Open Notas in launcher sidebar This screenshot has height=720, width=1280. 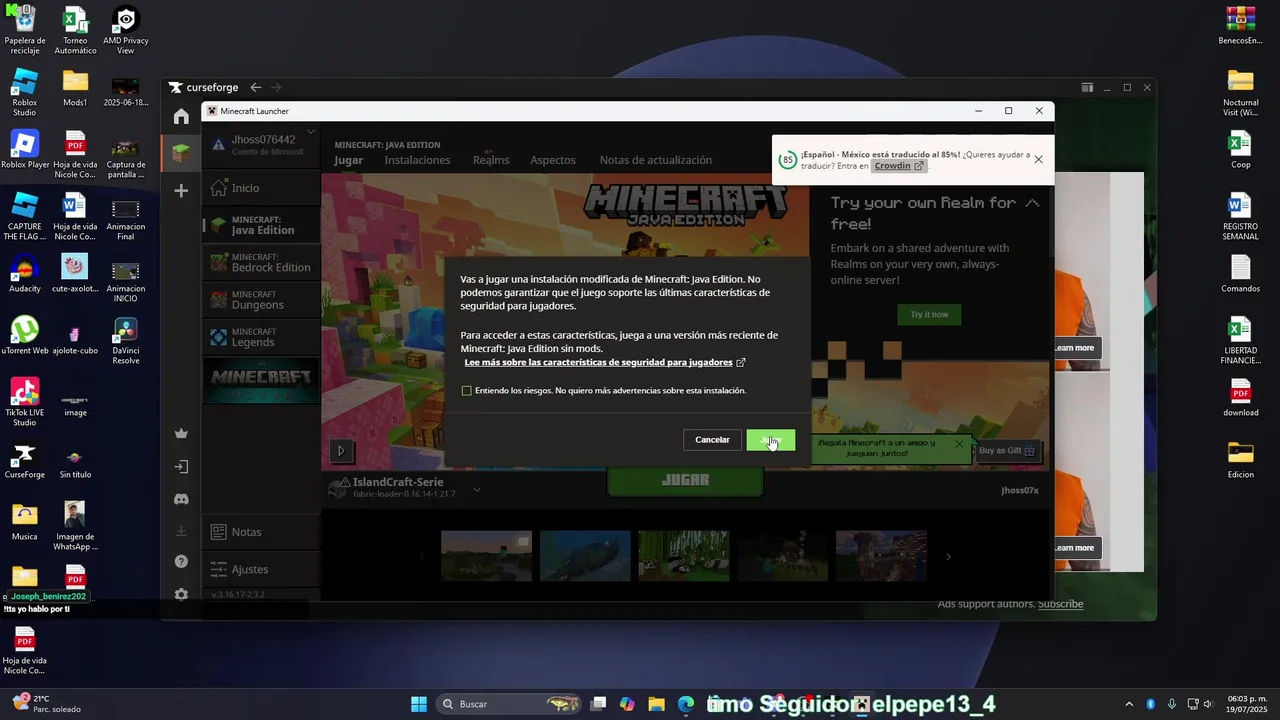(261, 532)
